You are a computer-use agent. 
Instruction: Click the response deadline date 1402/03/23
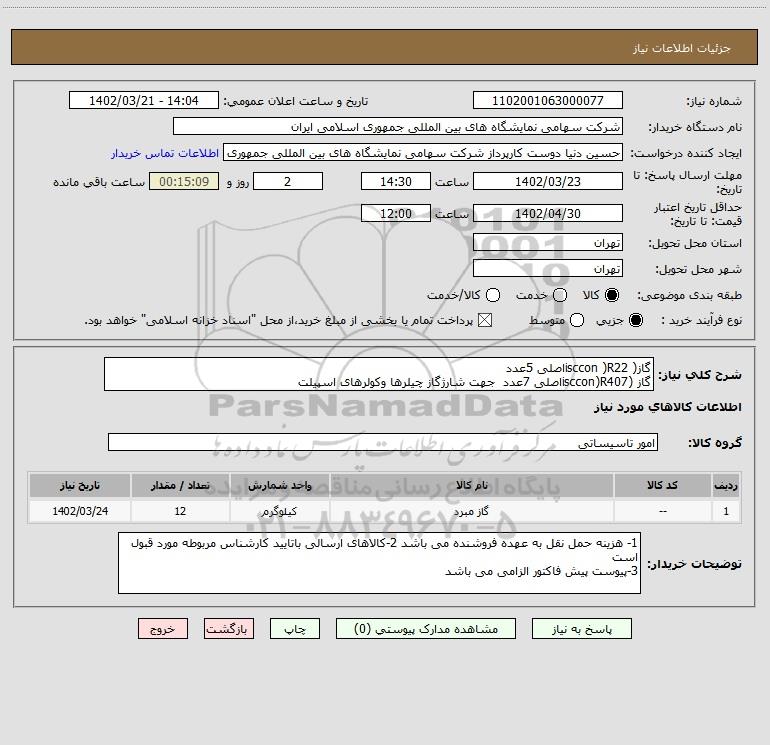tap(548, 182)
